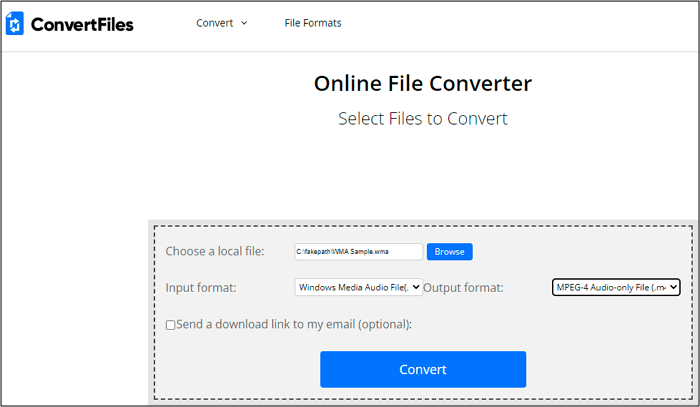The width and height of the screenshot is (700, 407).
Task: Click the arrow on the input format selector
Action: (x=416, y=288)
